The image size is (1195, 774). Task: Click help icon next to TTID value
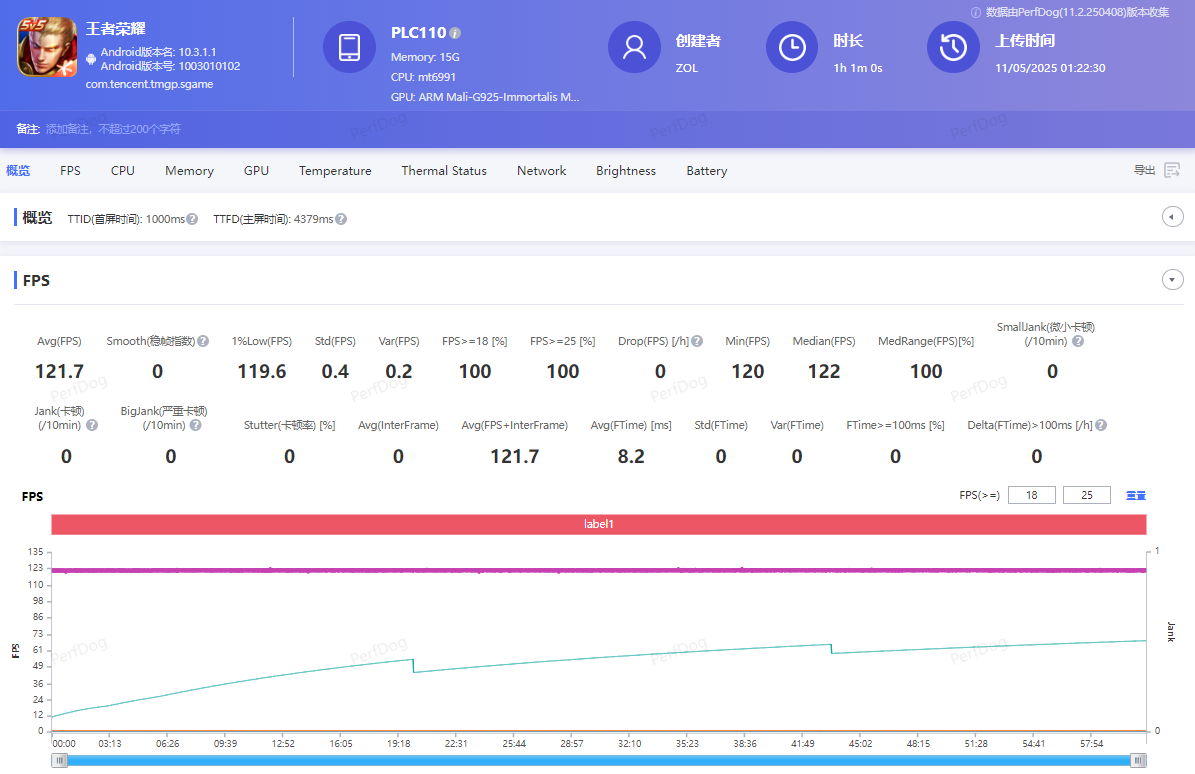tap(192, 219)
